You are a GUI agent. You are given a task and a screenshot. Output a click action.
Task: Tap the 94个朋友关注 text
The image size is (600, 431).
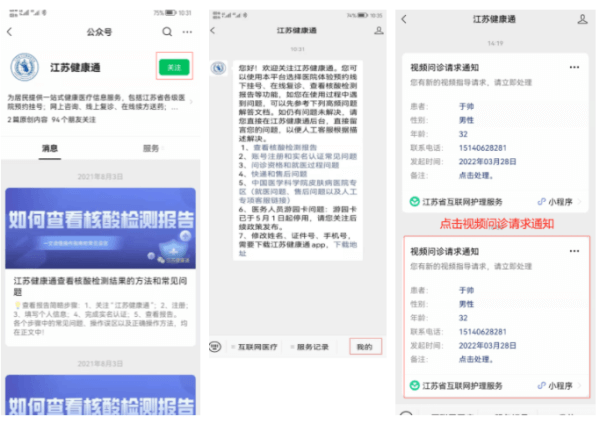74,120
